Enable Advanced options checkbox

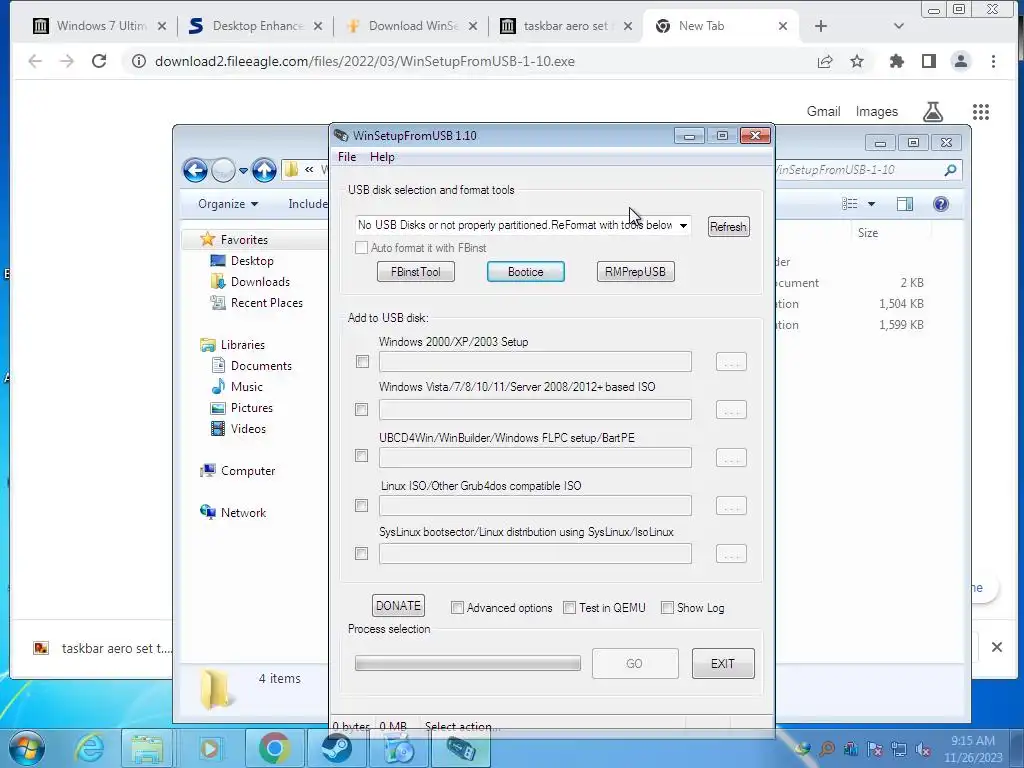457,608
